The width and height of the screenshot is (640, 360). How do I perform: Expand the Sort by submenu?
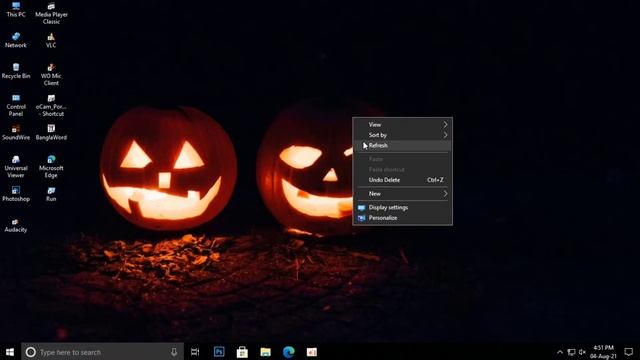point(402,135)
